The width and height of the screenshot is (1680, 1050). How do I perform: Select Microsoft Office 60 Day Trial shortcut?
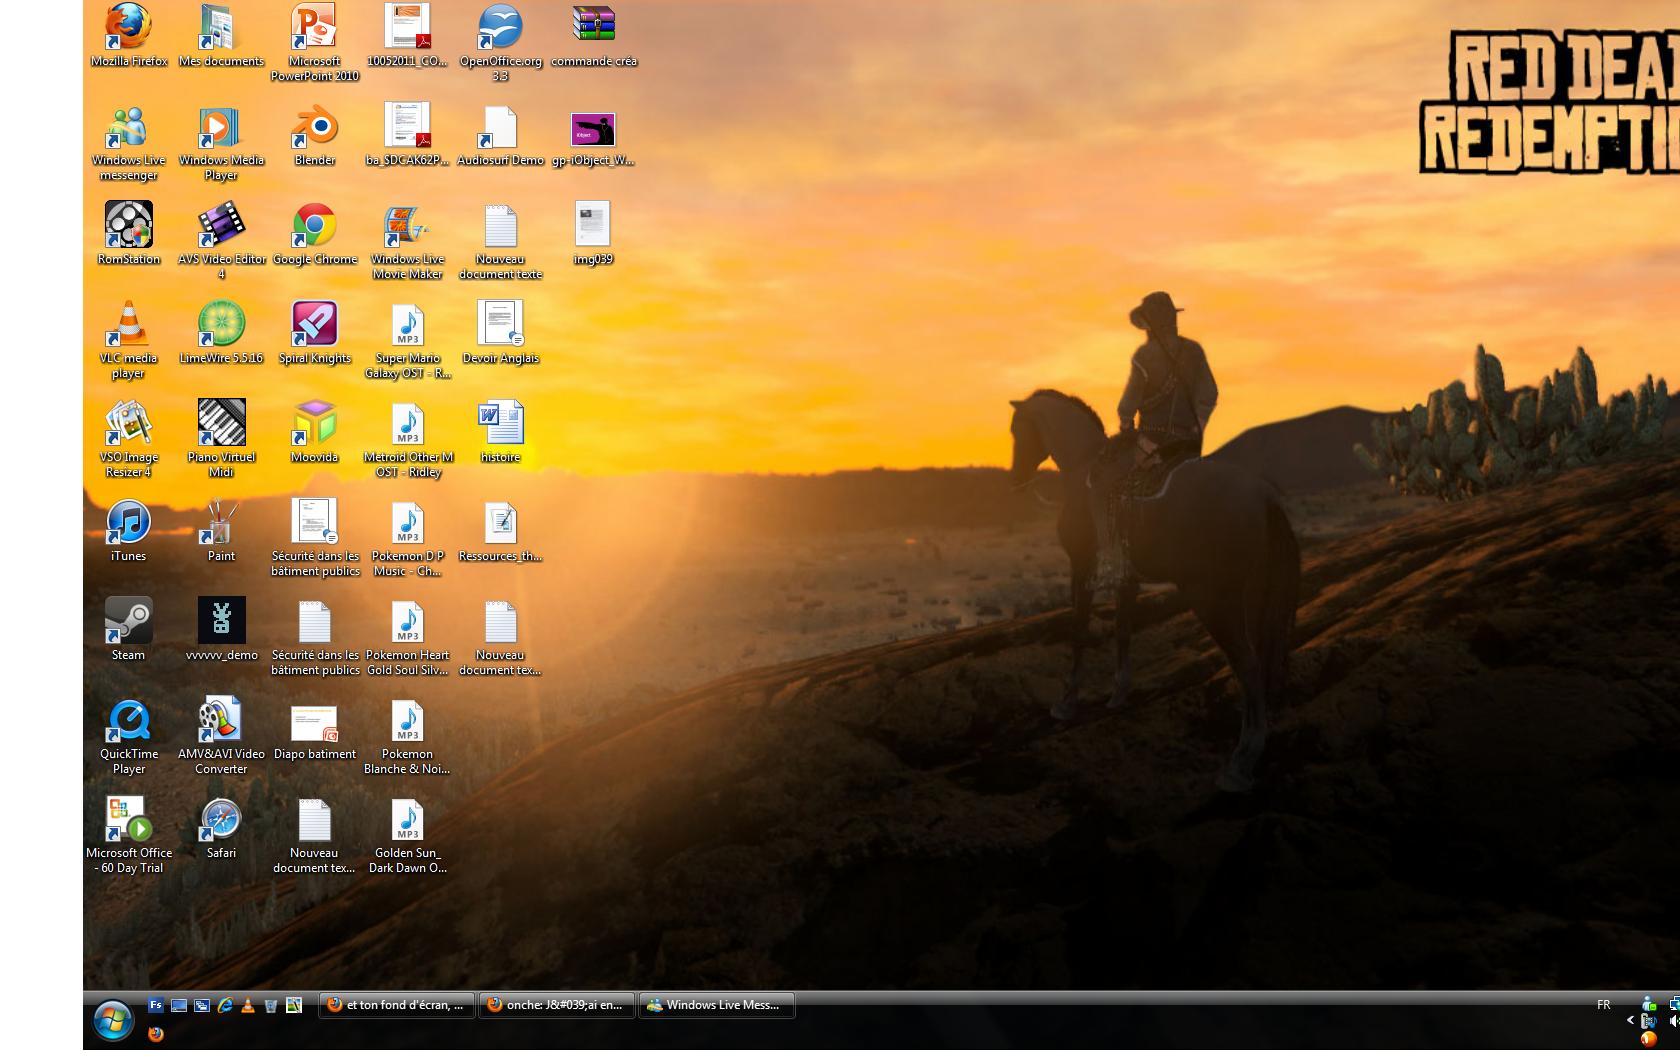[x=129, y=835]
